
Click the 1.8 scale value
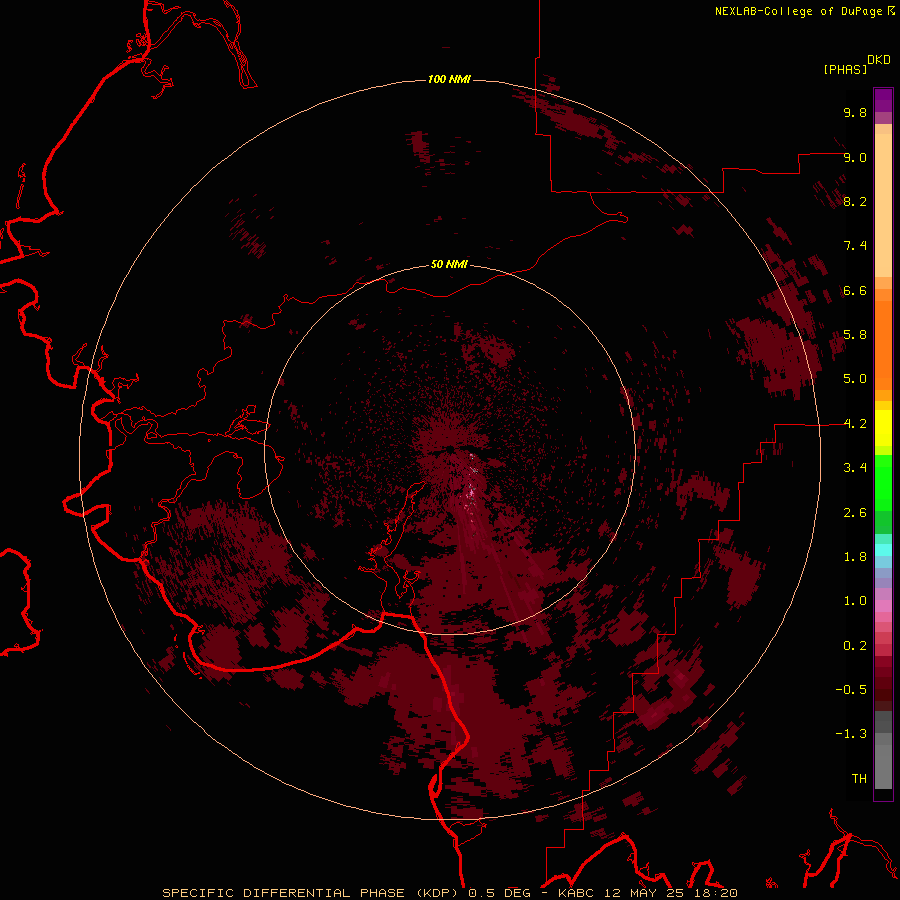(855, 557)
